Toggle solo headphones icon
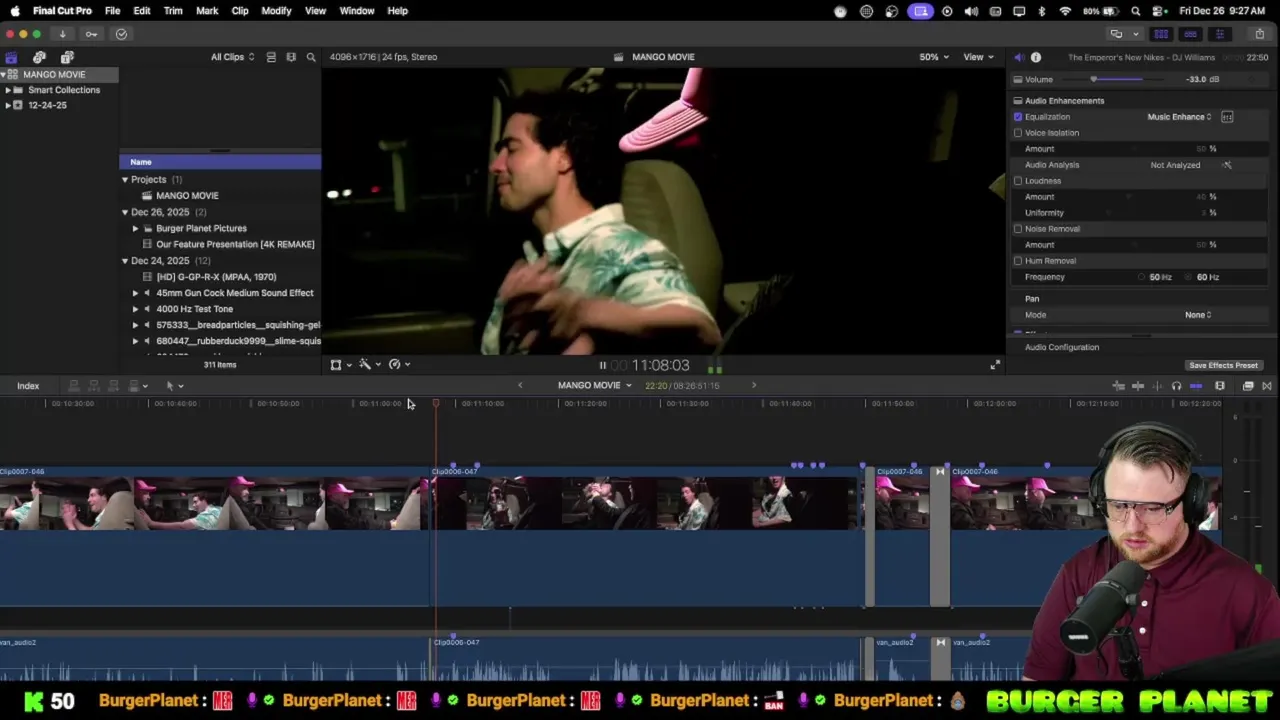 1176,386
